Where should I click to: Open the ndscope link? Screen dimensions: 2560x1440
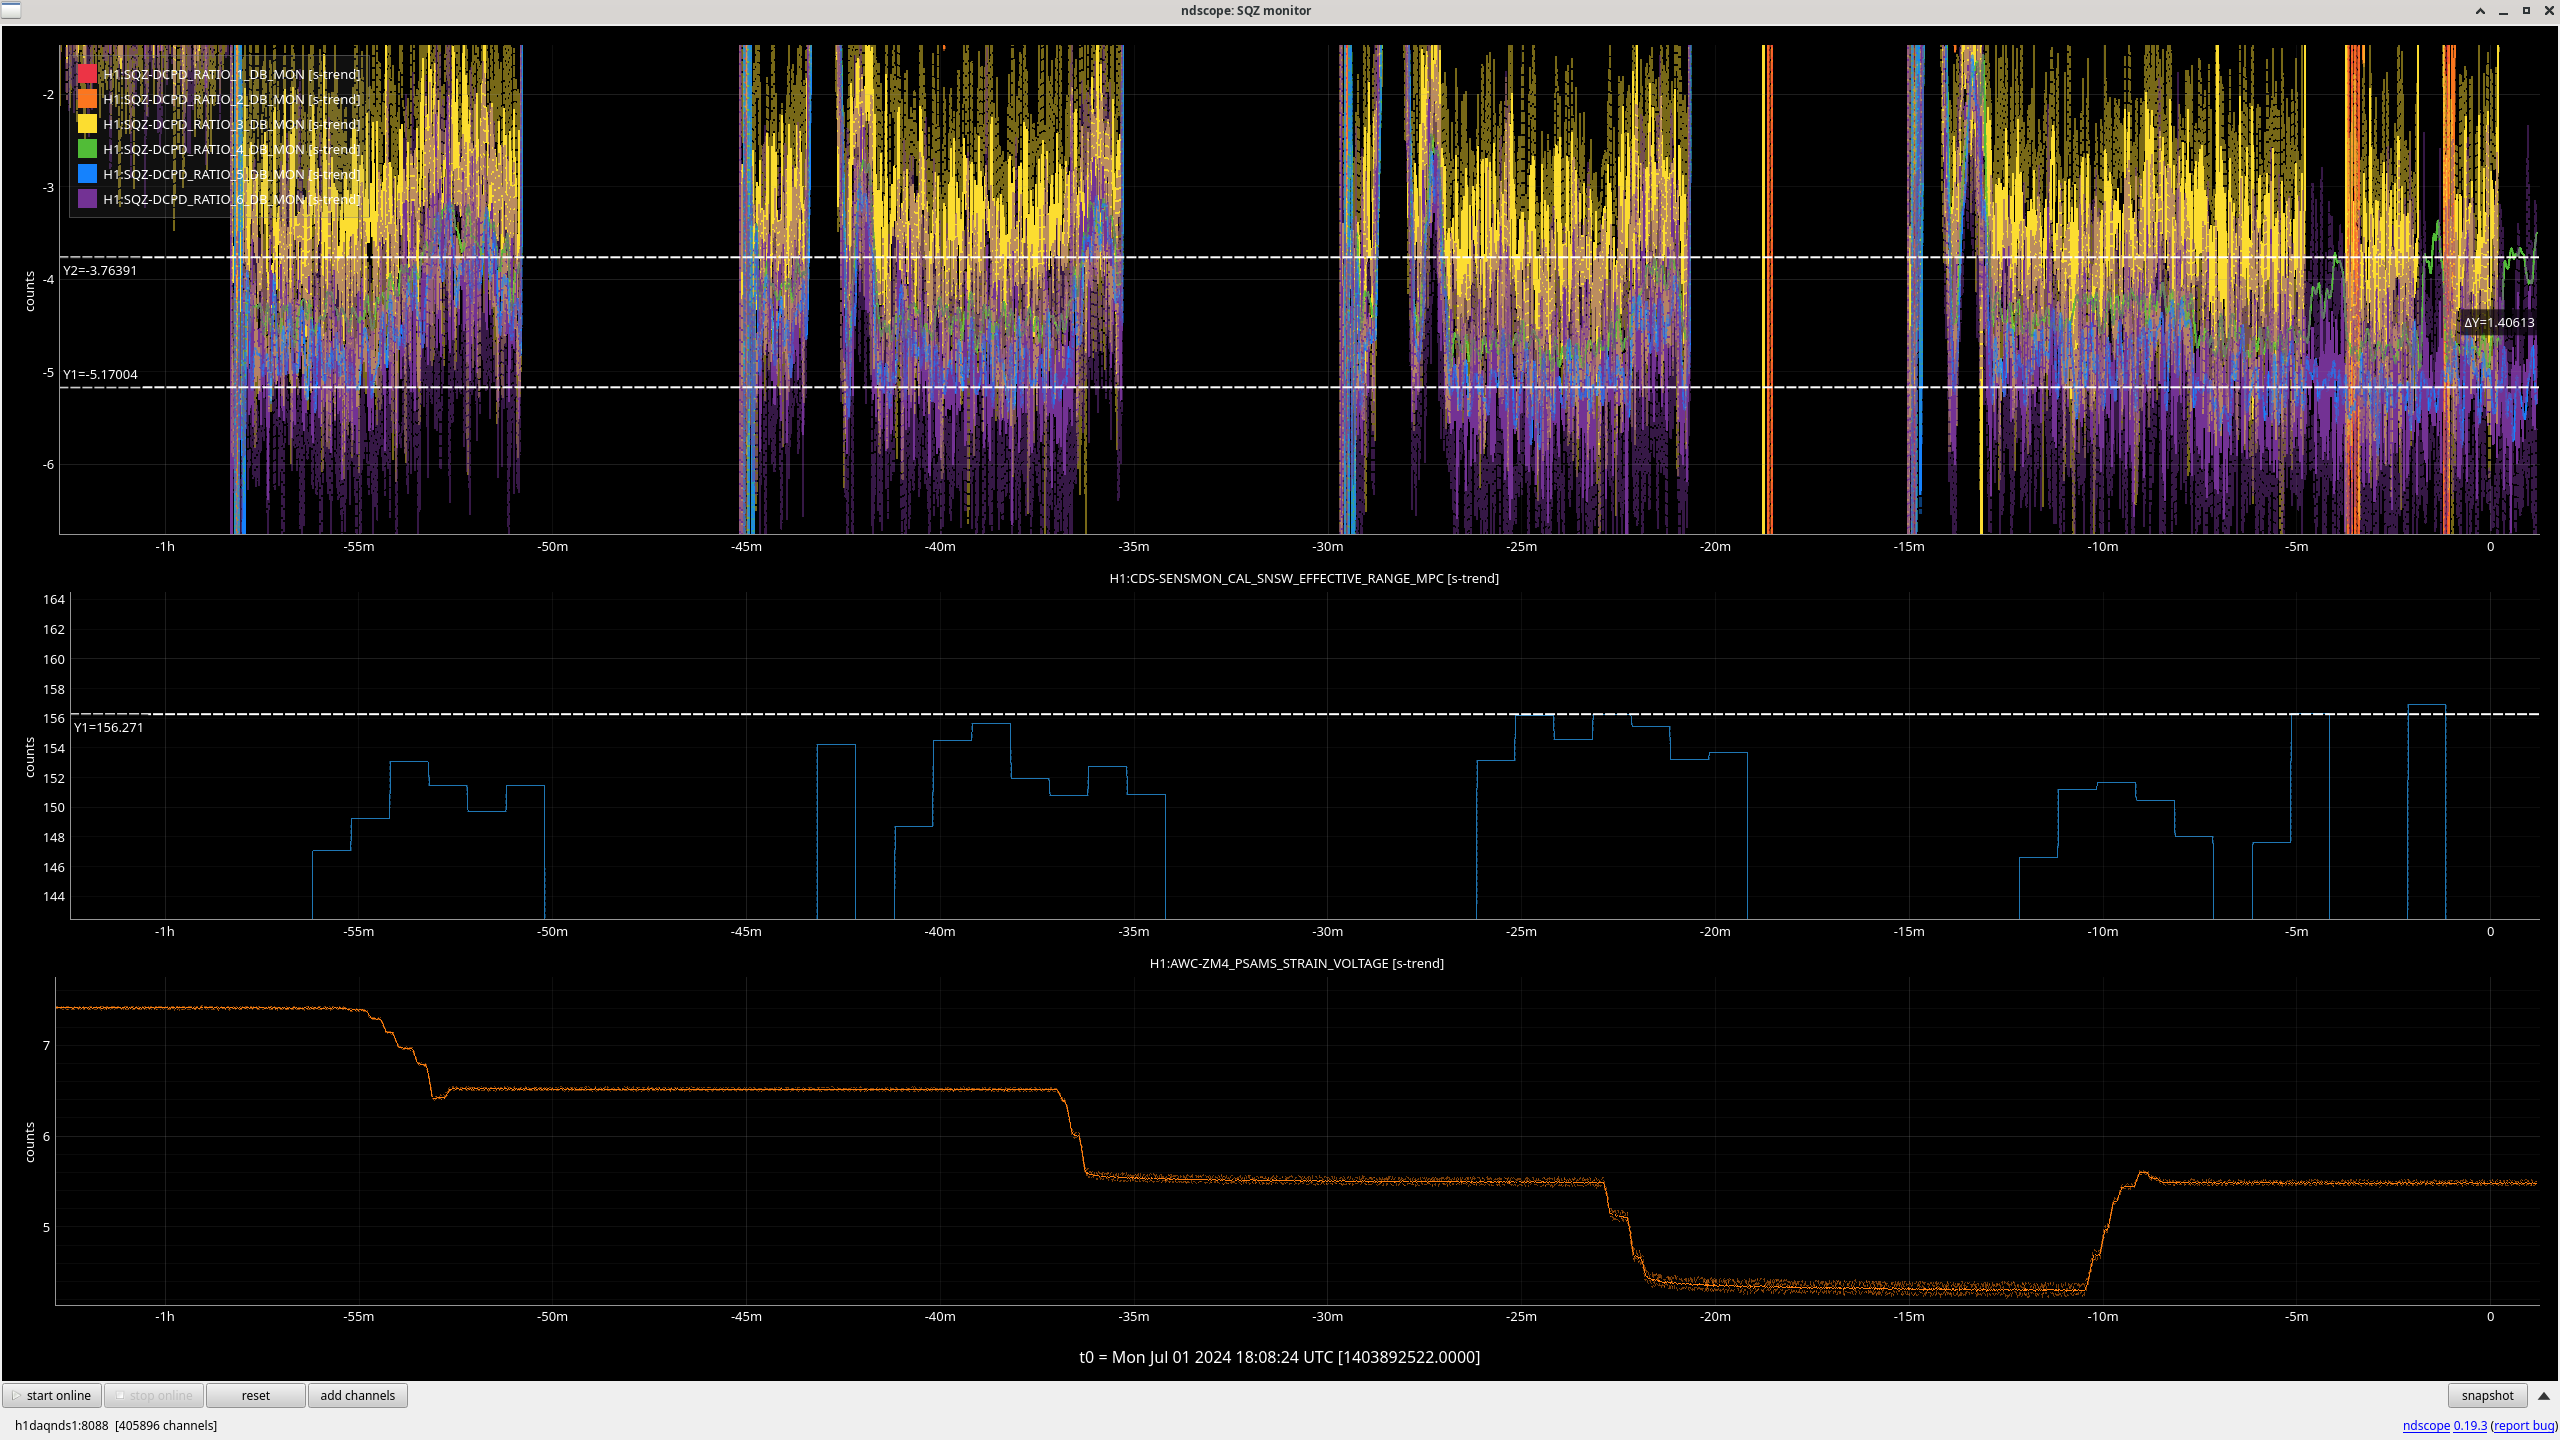2426,1425
